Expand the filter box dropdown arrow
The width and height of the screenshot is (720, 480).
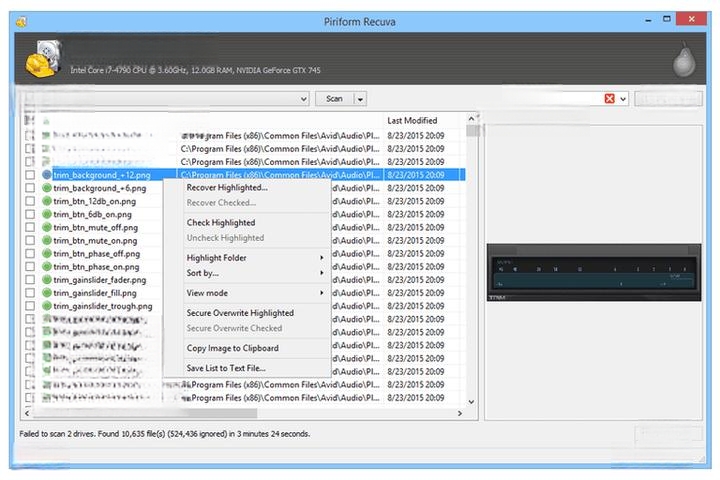coord(623,98)
